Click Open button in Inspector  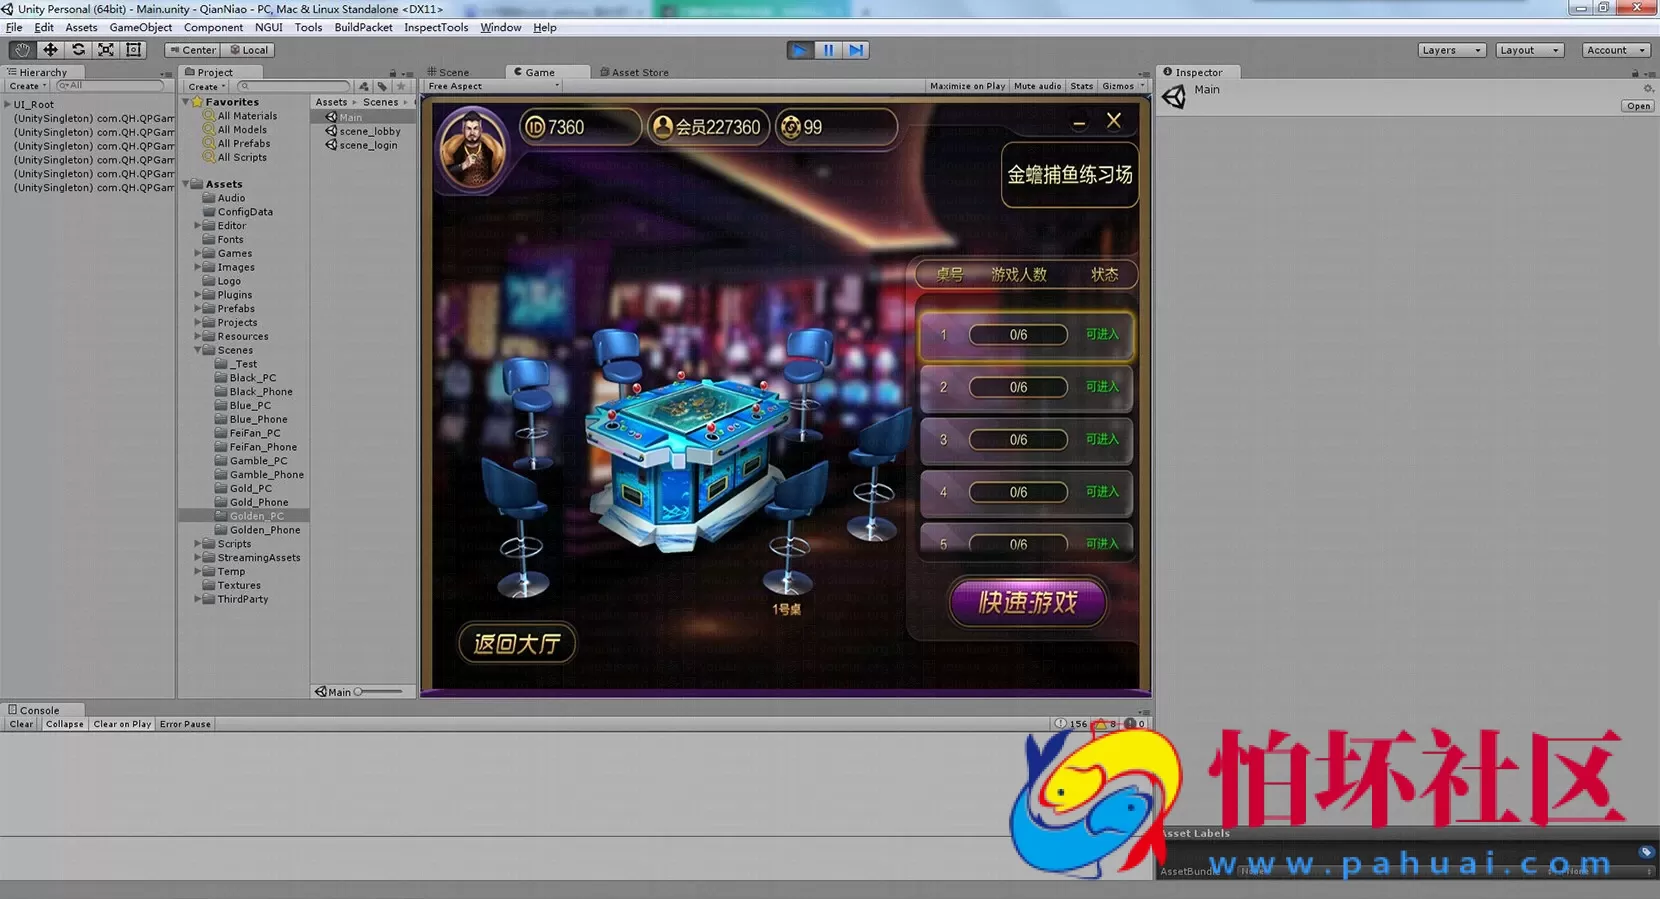pos(1638,106)
